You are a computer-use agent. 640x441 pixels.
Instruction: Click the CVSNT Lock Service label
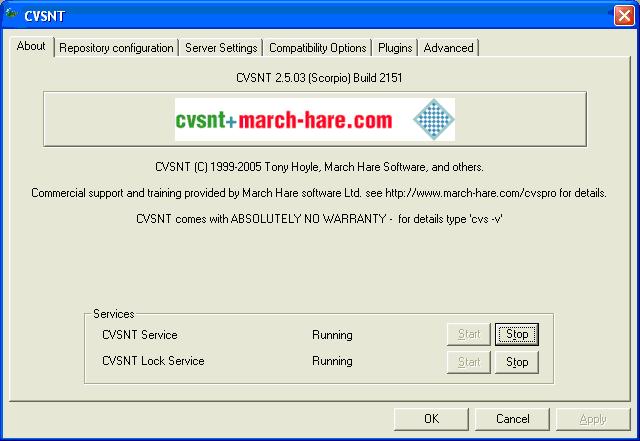(x=153, y=361)
